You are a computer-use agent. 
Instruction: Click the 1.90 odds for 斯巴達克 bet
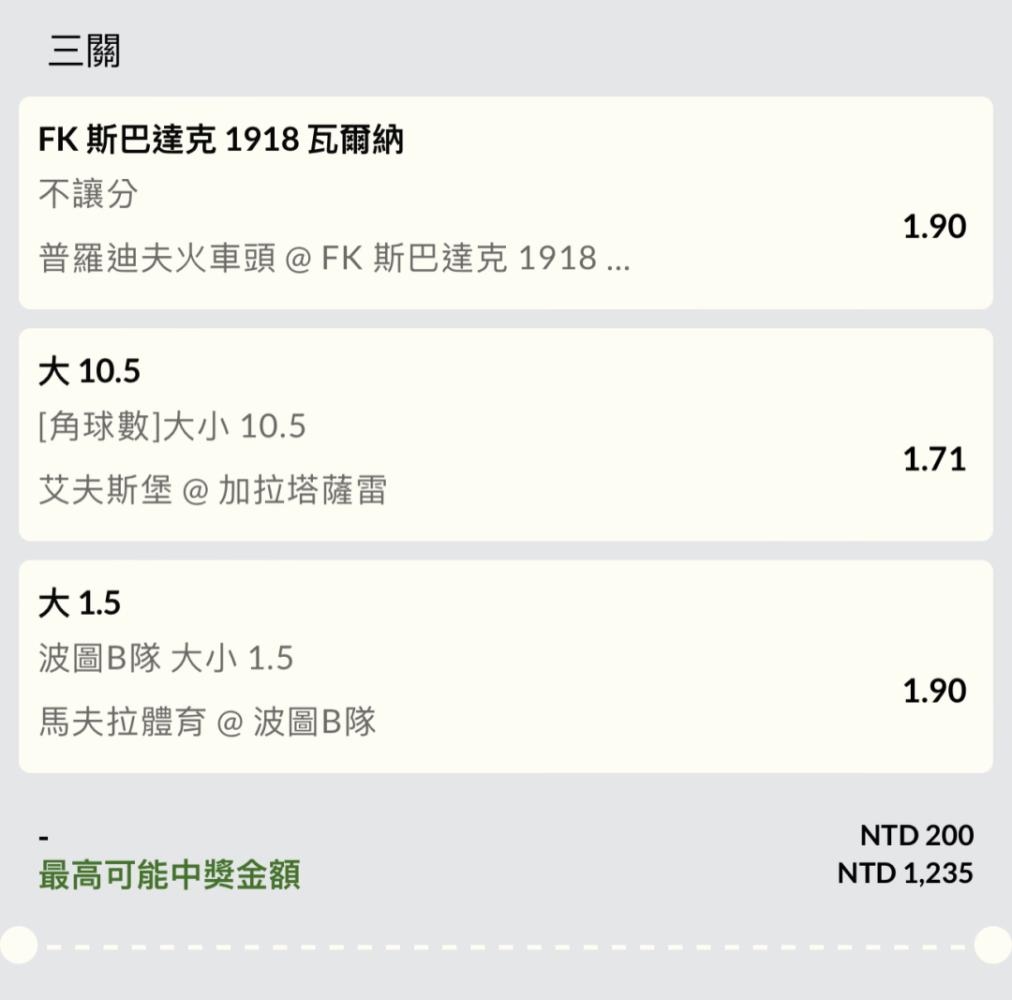coord(934,227)
